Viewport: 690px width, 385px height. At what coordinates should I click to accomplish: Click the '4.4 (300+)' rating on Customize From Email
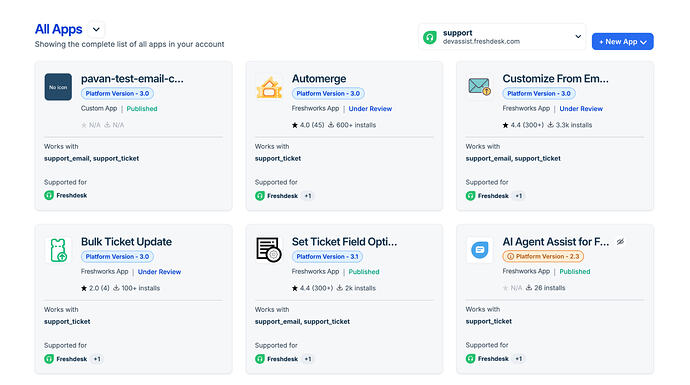tap(527, 125)
